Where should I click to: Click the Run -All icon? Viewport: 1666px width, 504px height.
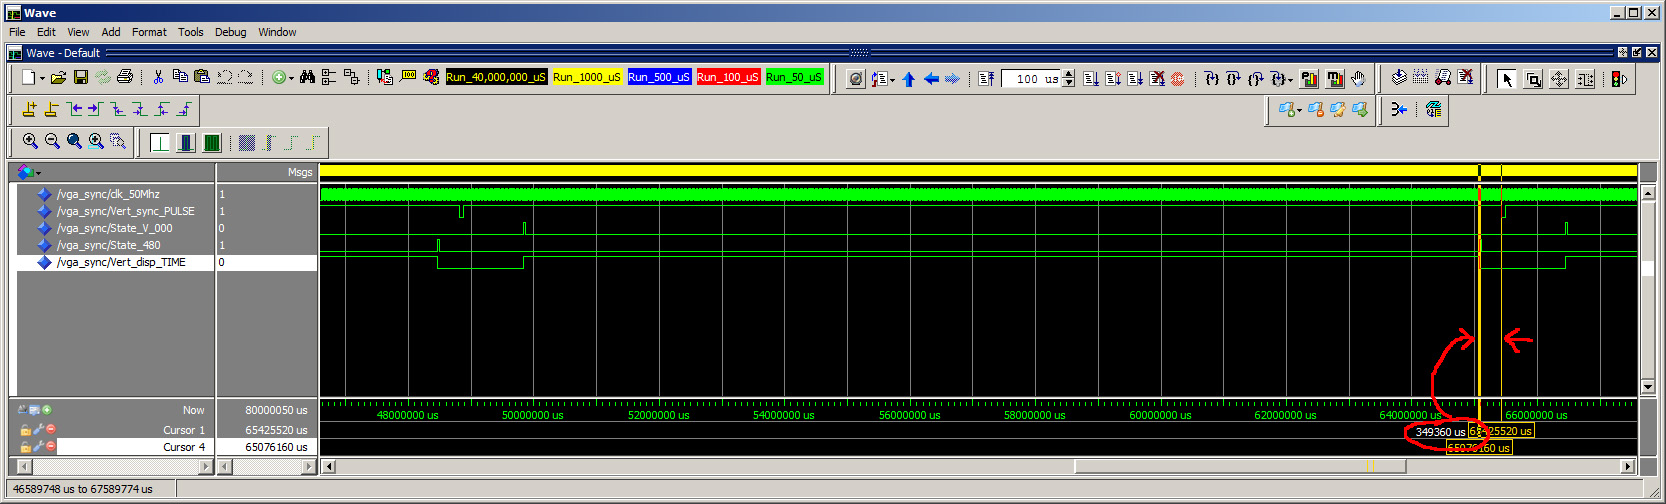click(x=1135, y=79)
